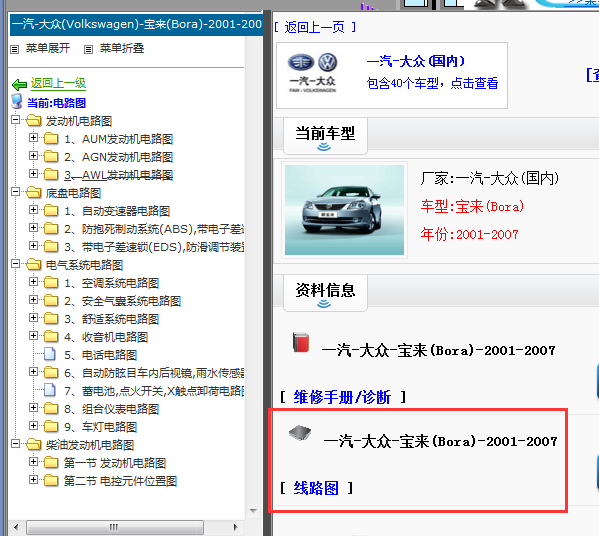Click 菜单折叠 to collapse all menus
Viewport: 599px width, 536px height.
[122, 49]
